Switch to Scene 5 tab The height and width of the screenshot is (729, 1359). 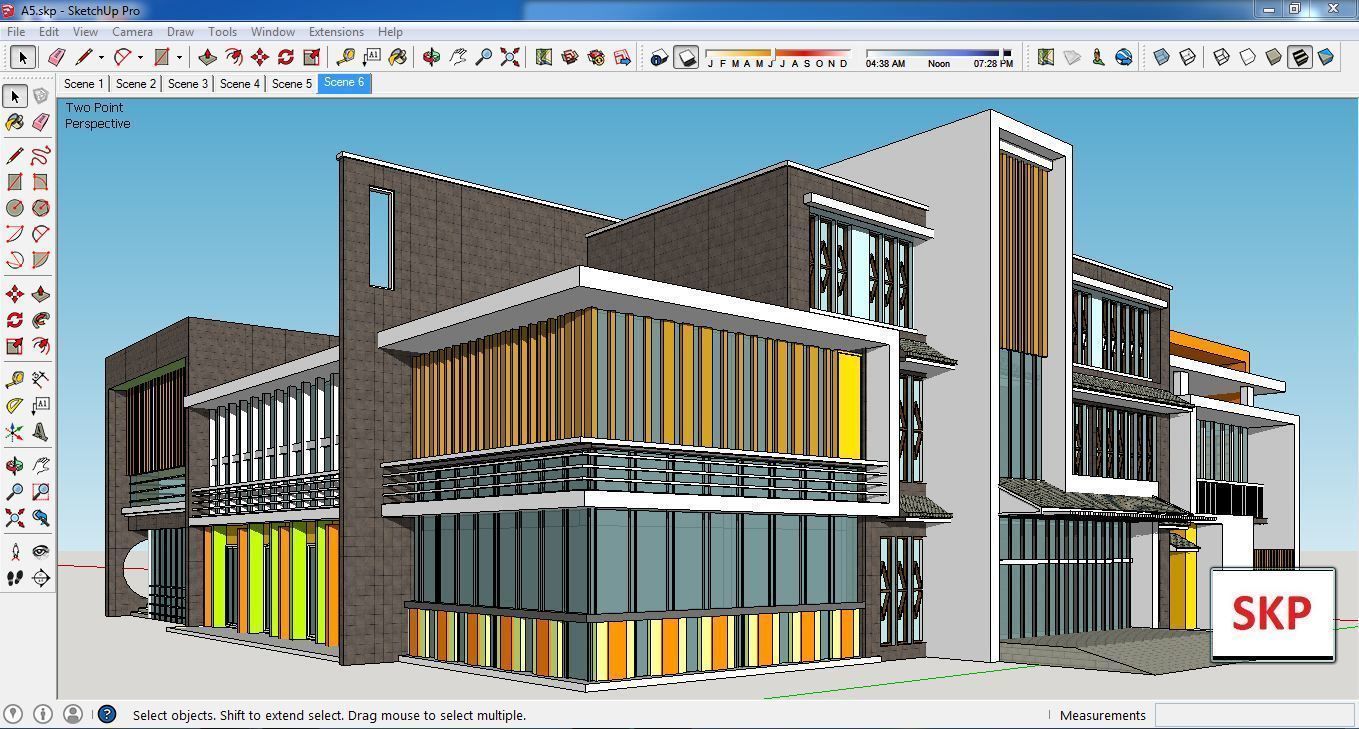(x=291, y=84)
